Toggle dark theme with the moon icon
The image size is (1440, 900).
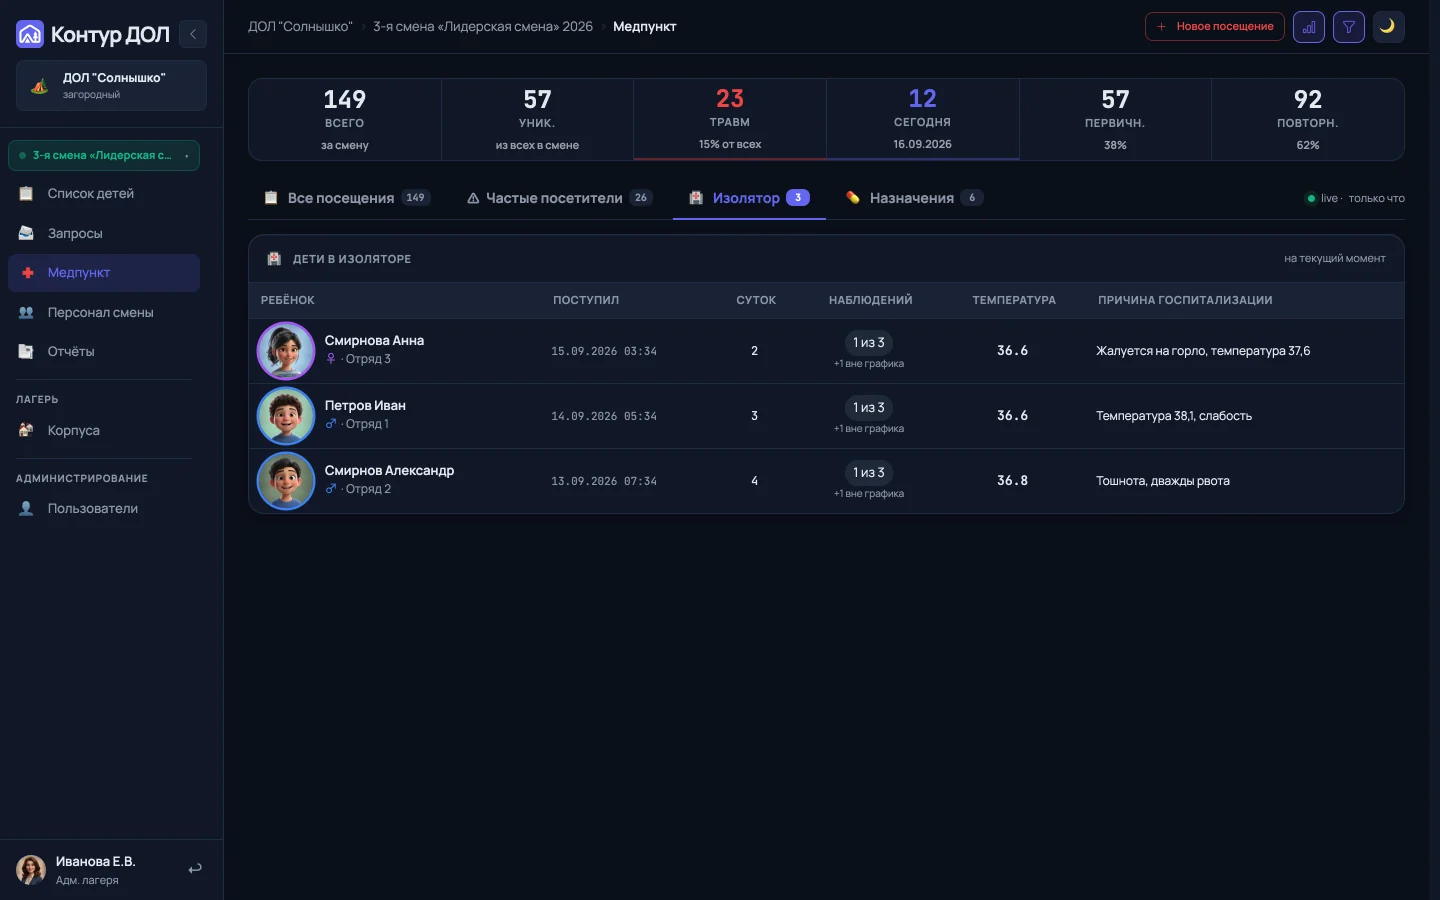1388,27
